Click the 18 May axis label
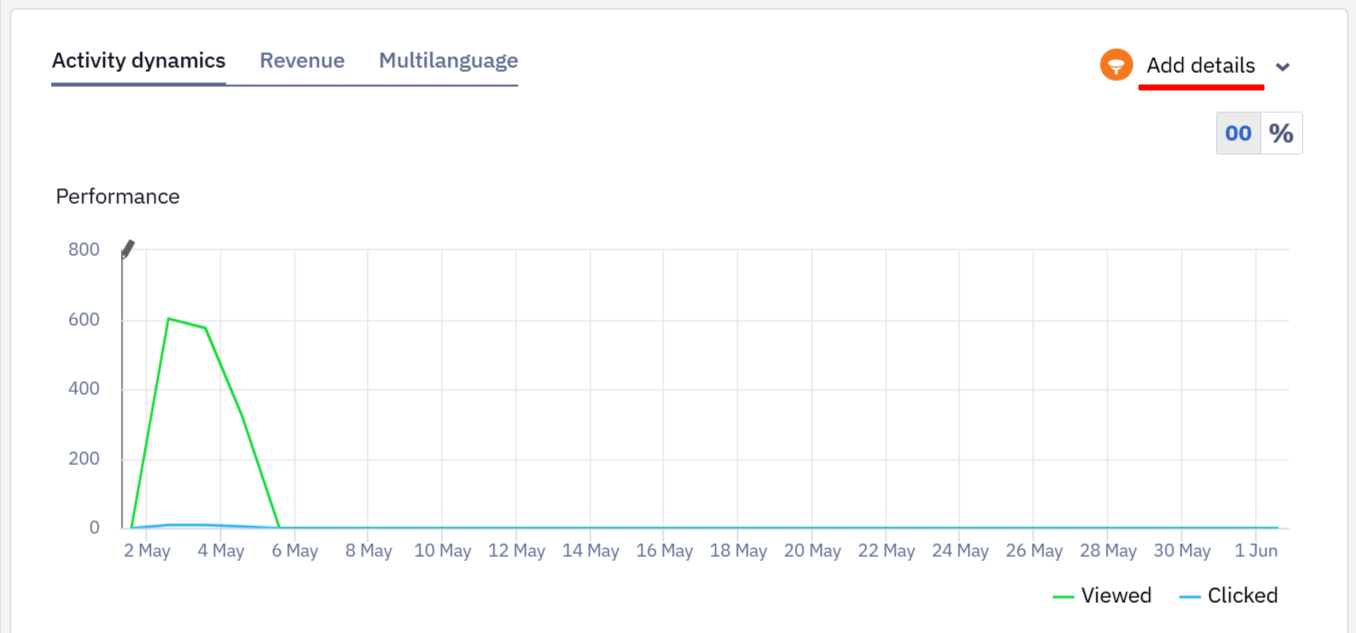The image size is (1356, 633). pyautogui.click(x=738, y=551)
